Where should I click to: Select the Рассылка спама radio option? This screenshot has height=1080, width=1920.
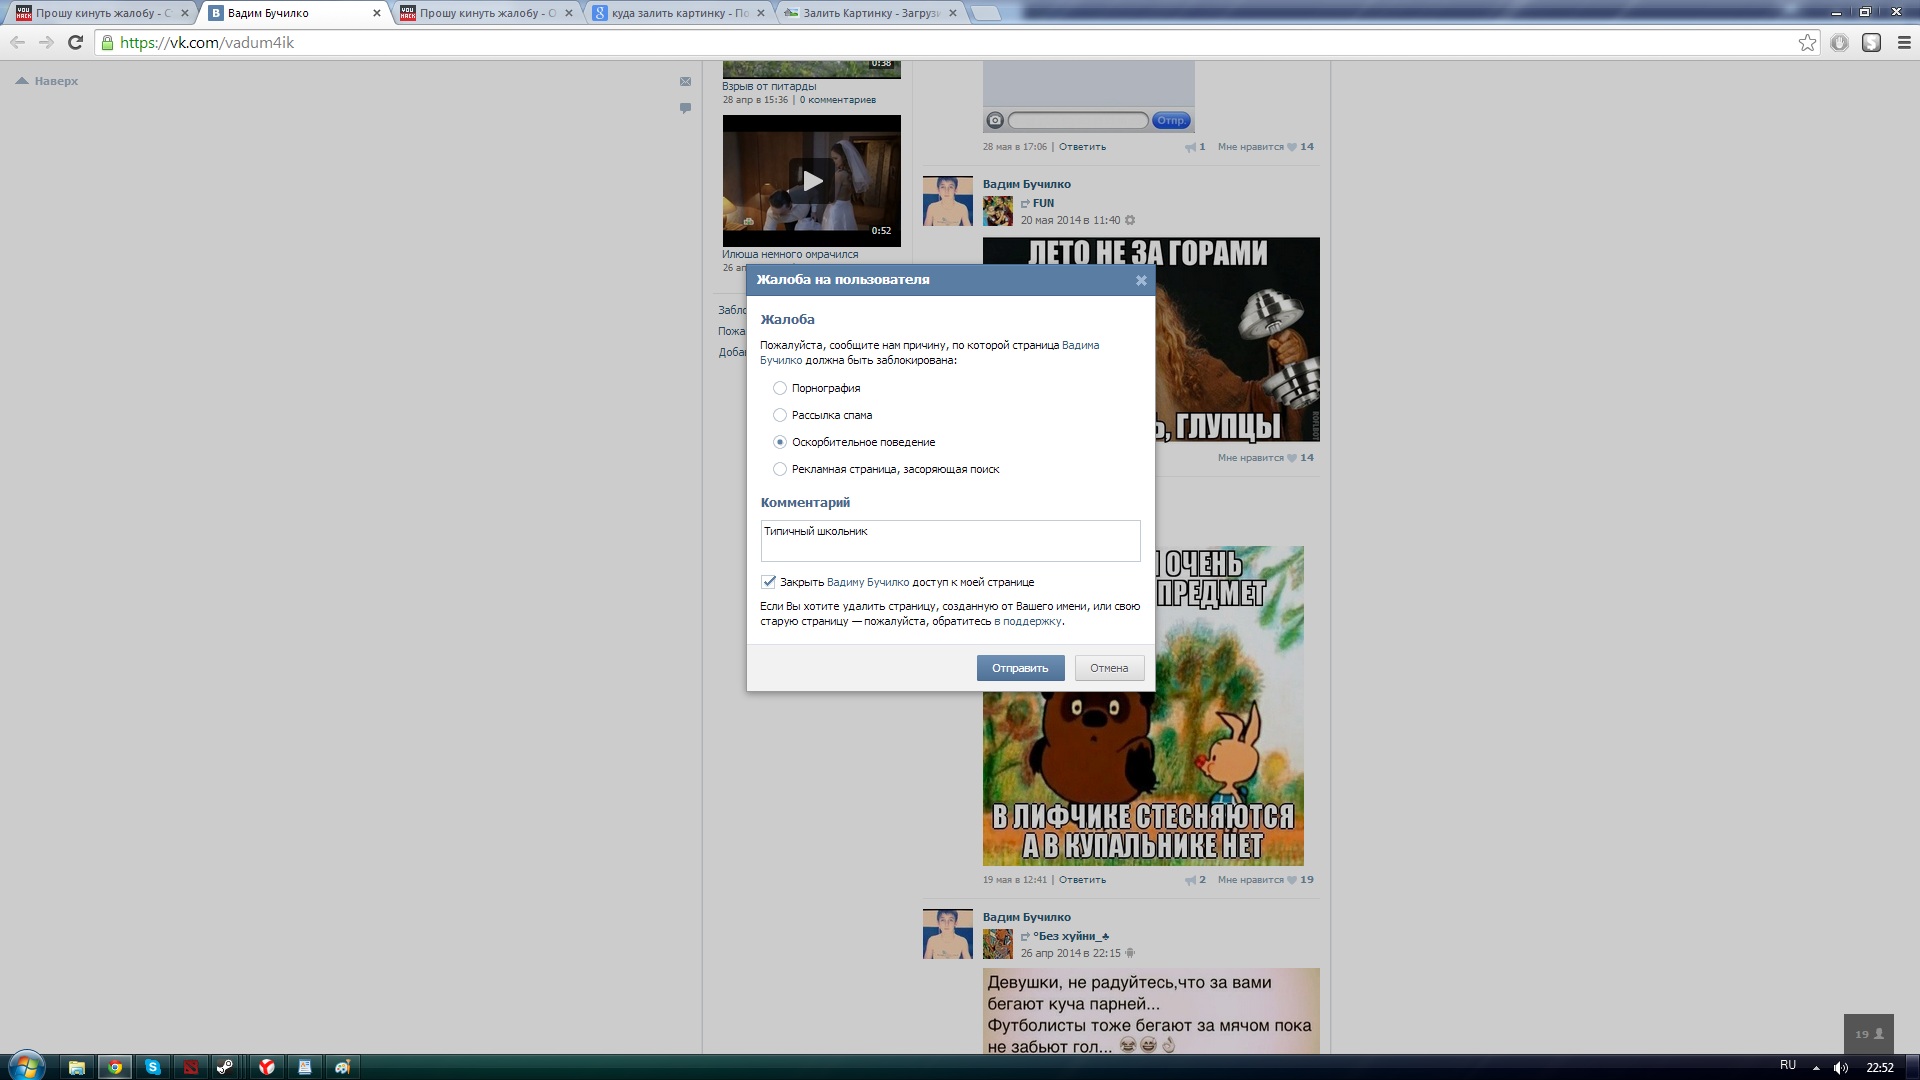780,415
